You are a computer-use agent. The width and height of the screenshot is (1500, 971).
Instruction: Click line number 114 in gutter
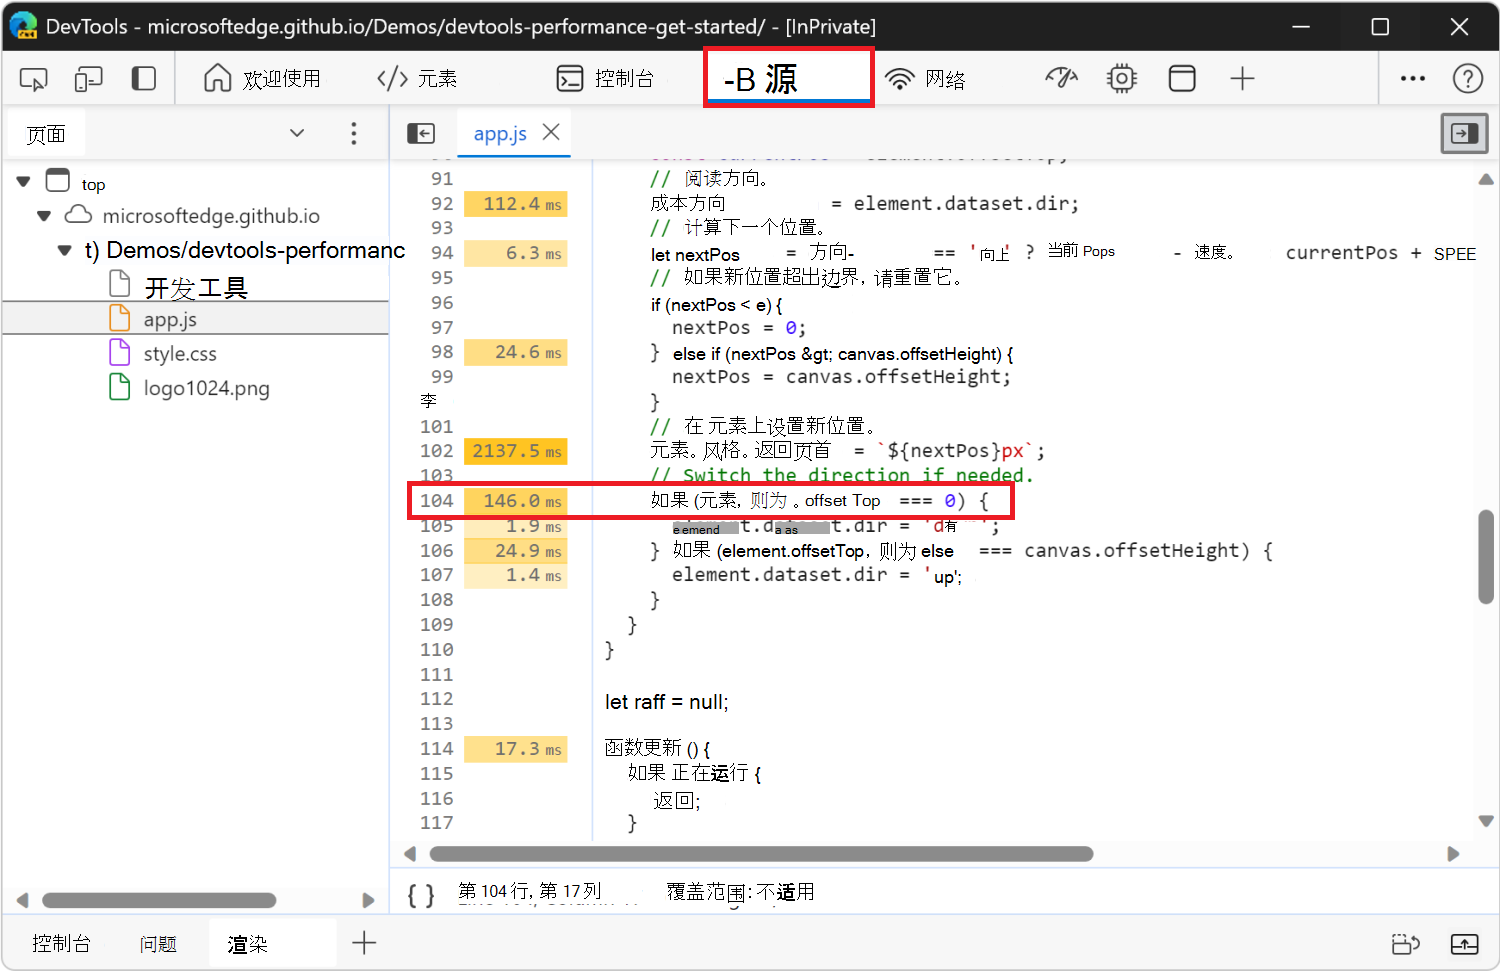[436, 749]
